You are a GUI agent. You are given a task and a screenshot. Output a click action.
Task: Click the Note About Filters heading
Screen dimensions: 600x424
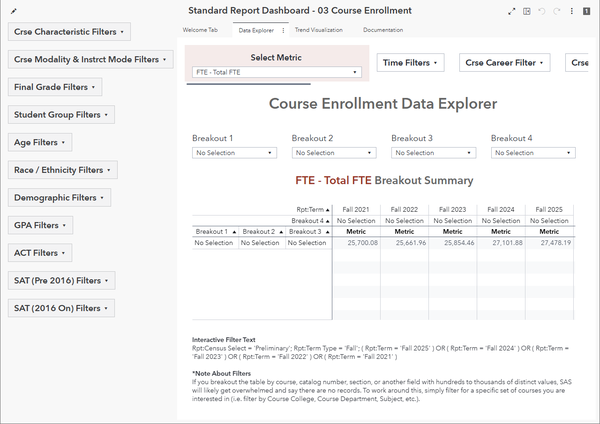221,373
